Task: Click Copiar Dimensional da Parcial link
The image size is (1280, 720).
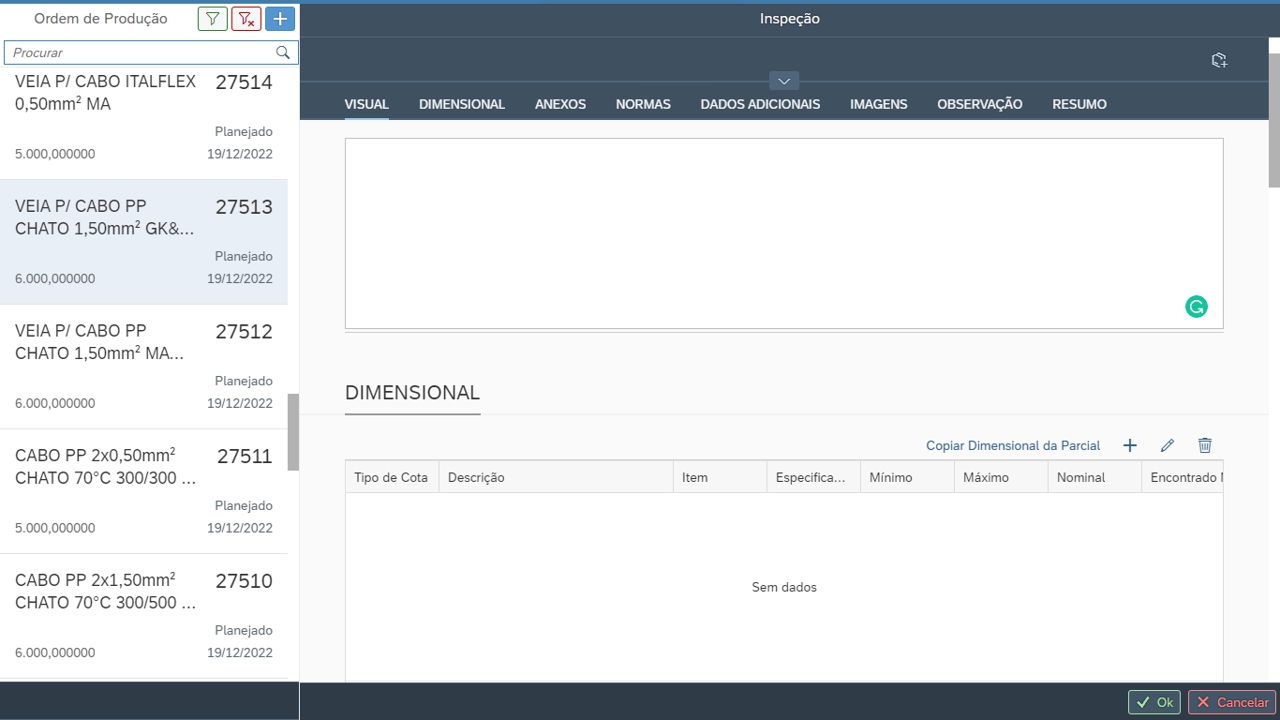Action: click(x=1012, y=446)
